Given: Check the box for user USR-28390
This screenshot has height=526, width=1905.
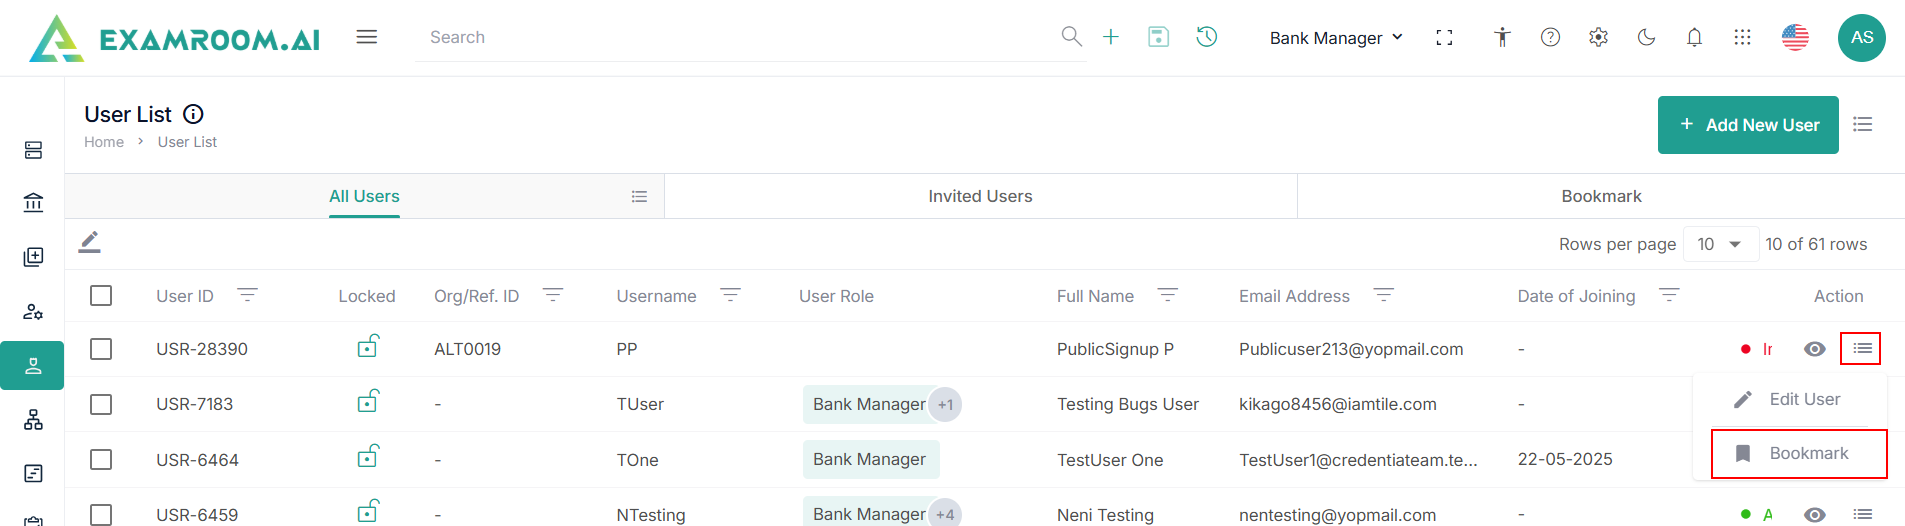Looking at the screenshot, I should (101, 349).
